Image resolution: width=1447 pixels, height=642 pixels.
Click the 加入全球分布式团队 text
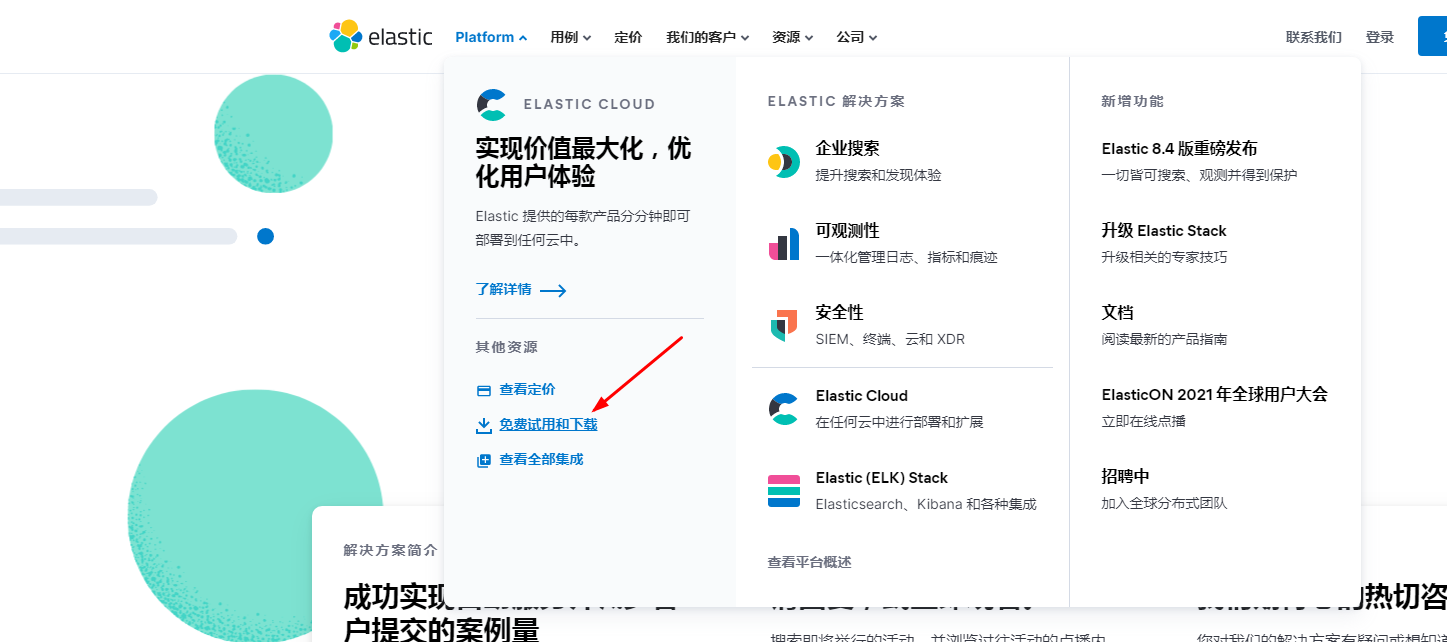(1165, 503)
